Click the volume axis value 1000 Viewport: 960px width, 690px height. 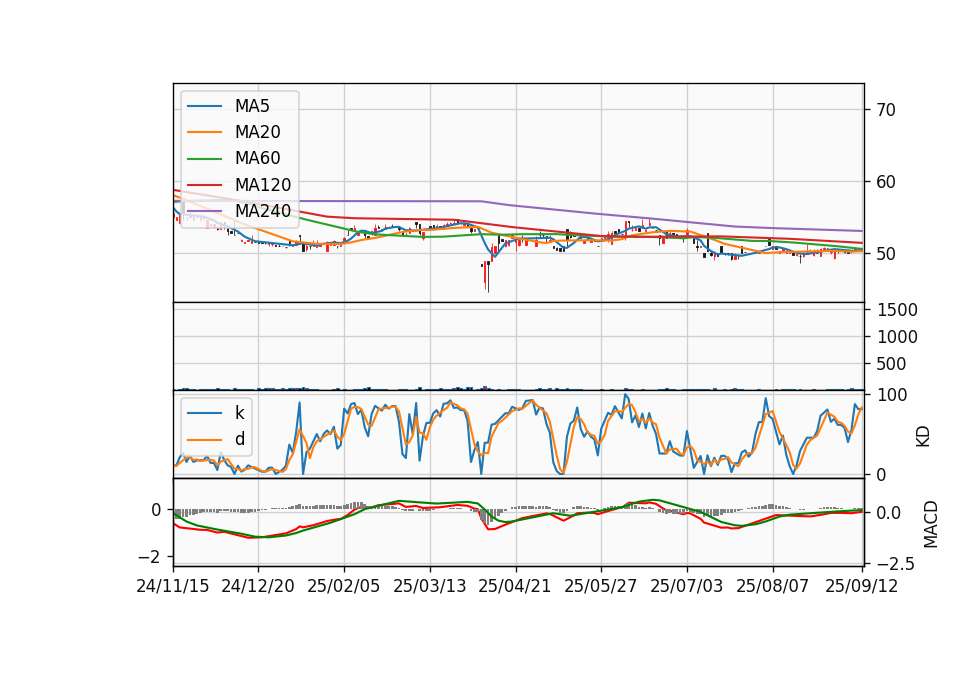pyautogui.click(x=897, y=337)
